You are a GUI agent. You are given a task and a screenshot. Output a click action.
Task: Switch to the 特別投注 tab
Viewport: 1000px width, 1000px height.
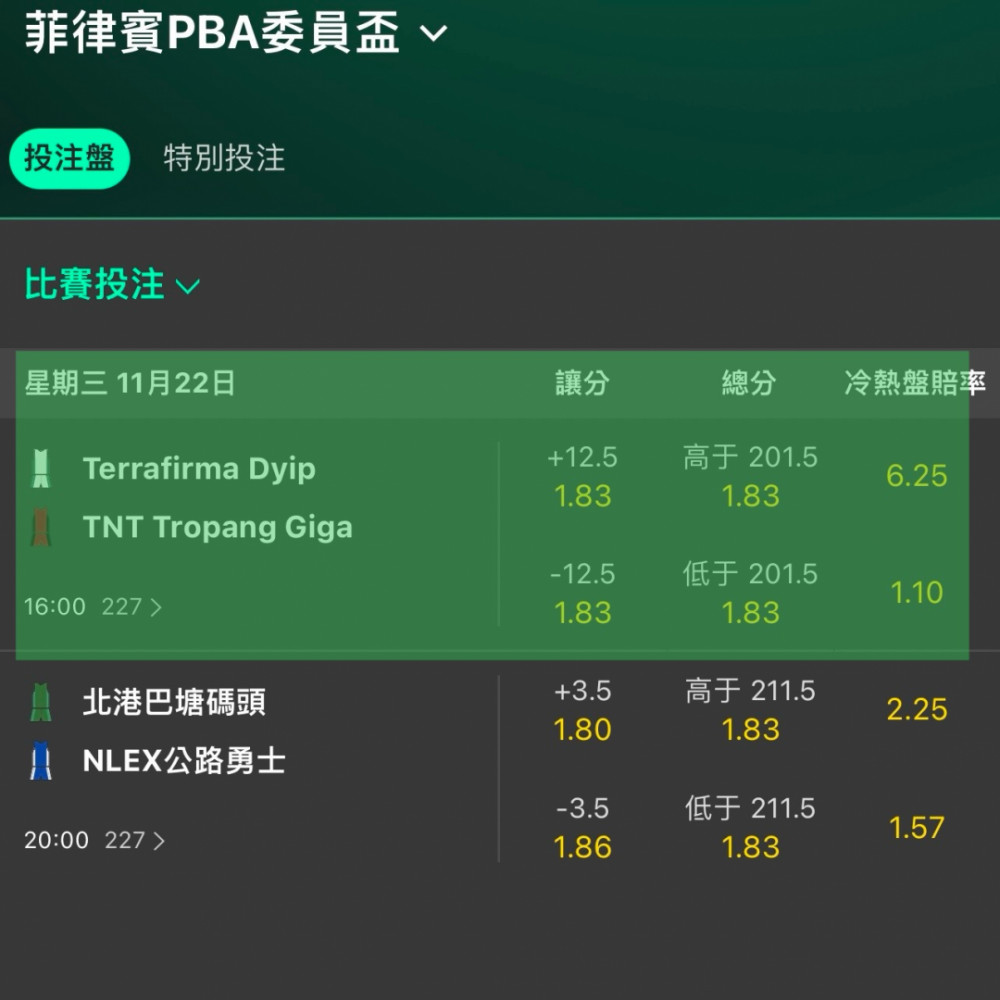tap(224, 158)
